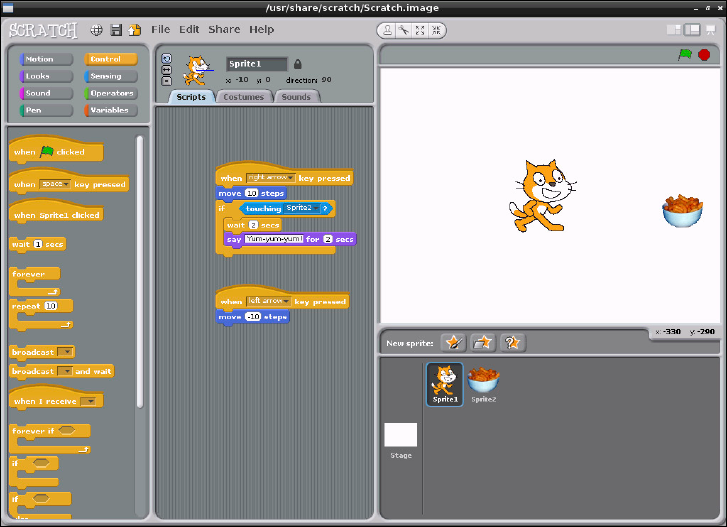Get a surprise sprite

511,343
